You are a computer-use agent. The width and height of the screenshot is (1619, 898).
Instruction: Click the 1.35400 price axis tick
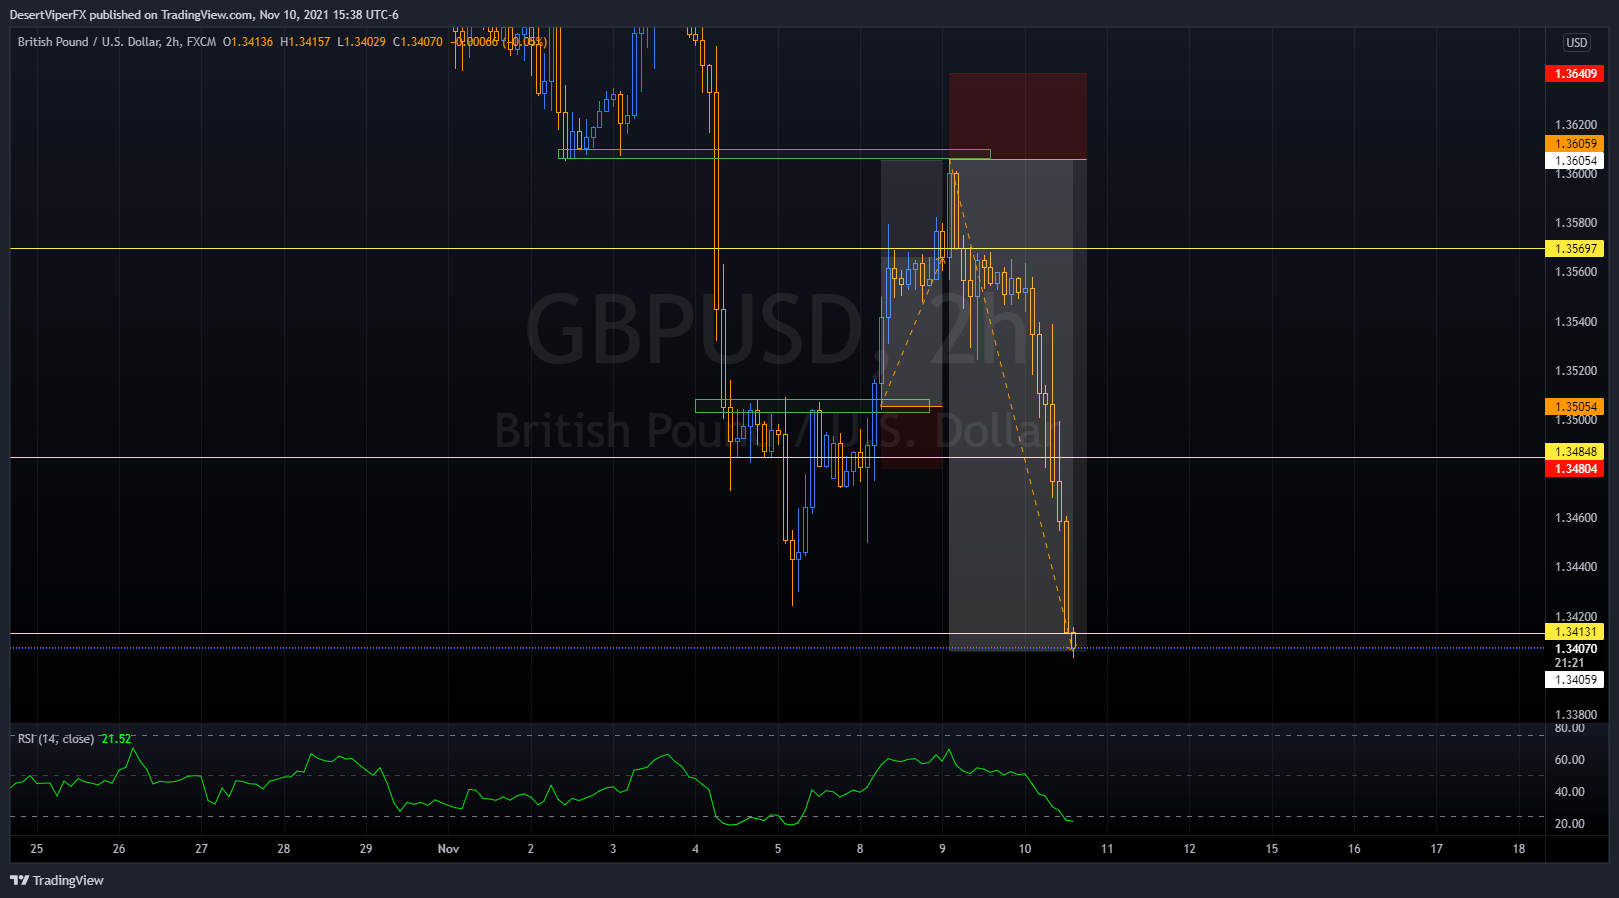pyautogui.click(x=1576, y=322)
